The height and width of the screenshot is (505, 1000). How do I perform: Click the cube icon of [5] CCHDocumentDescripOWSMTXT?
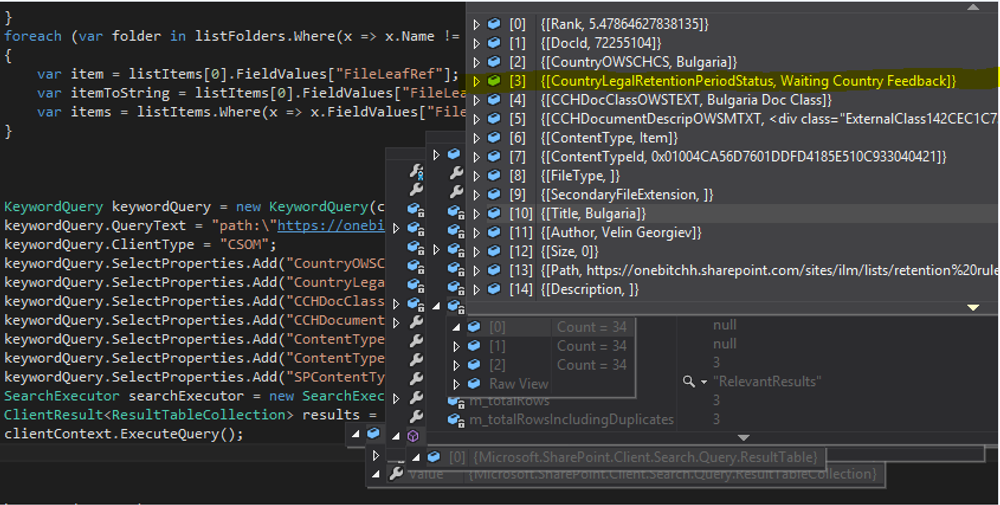494,119
